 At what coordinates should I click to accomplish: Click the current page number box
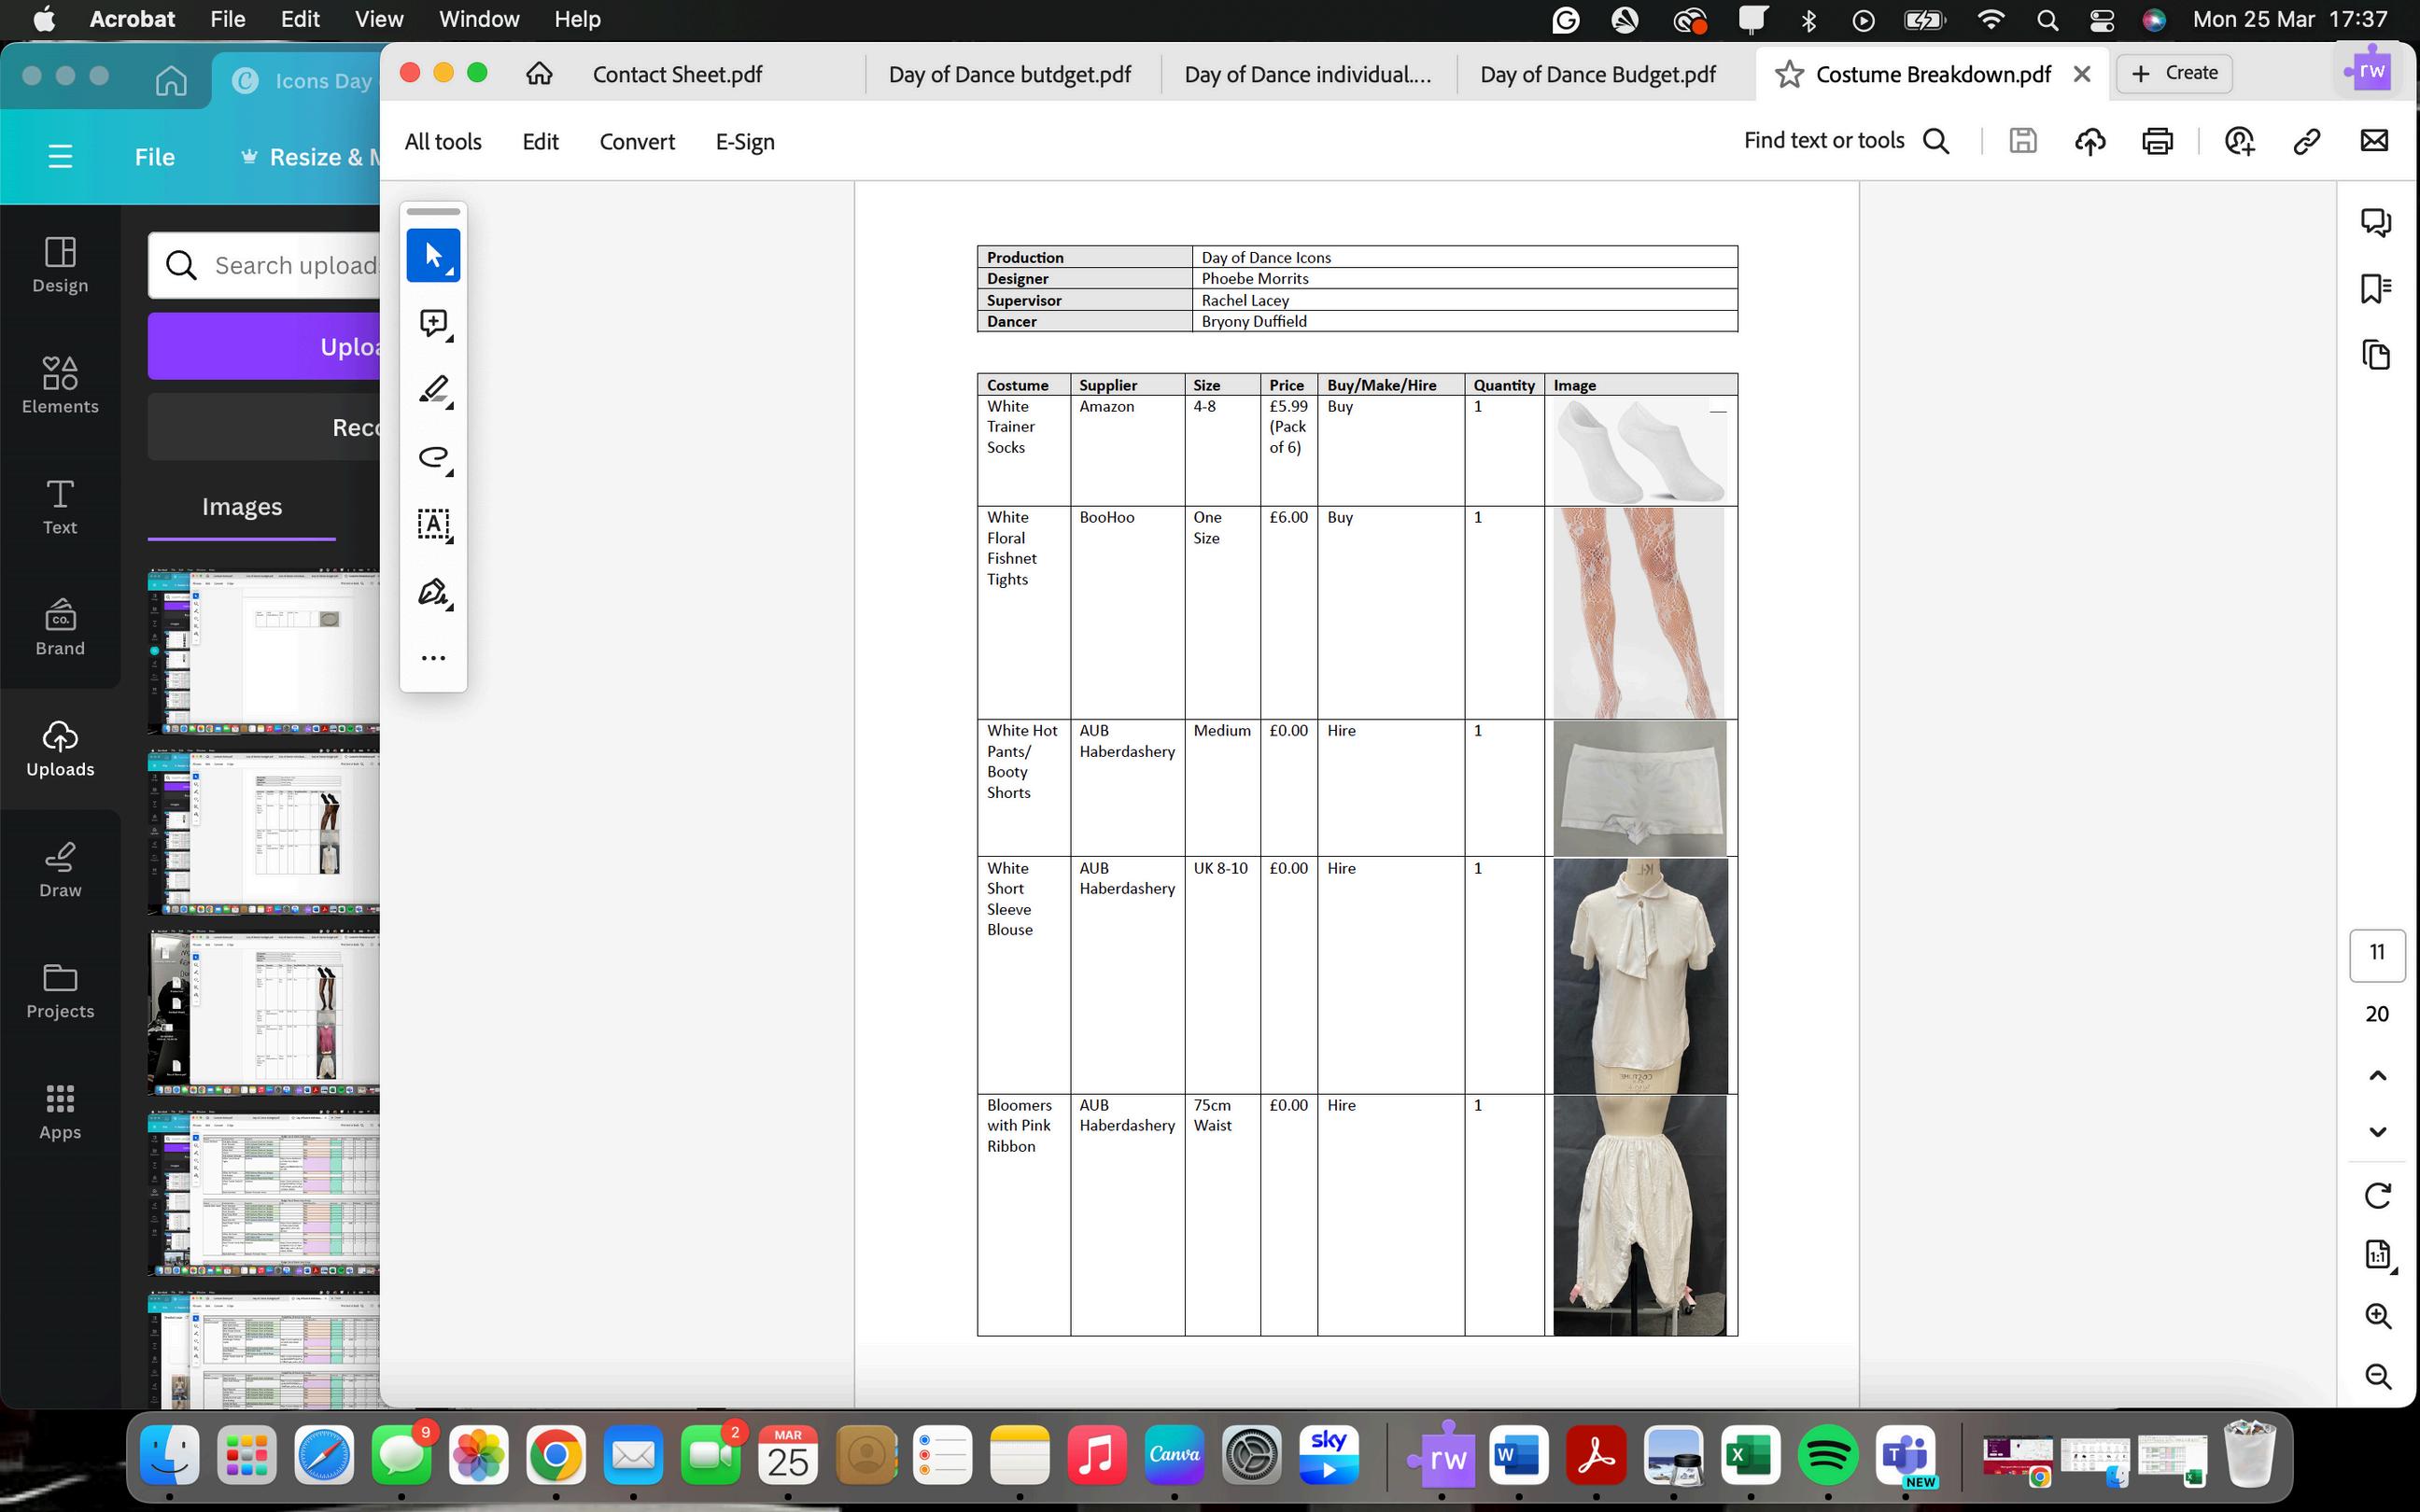(x=2376, y=953)
